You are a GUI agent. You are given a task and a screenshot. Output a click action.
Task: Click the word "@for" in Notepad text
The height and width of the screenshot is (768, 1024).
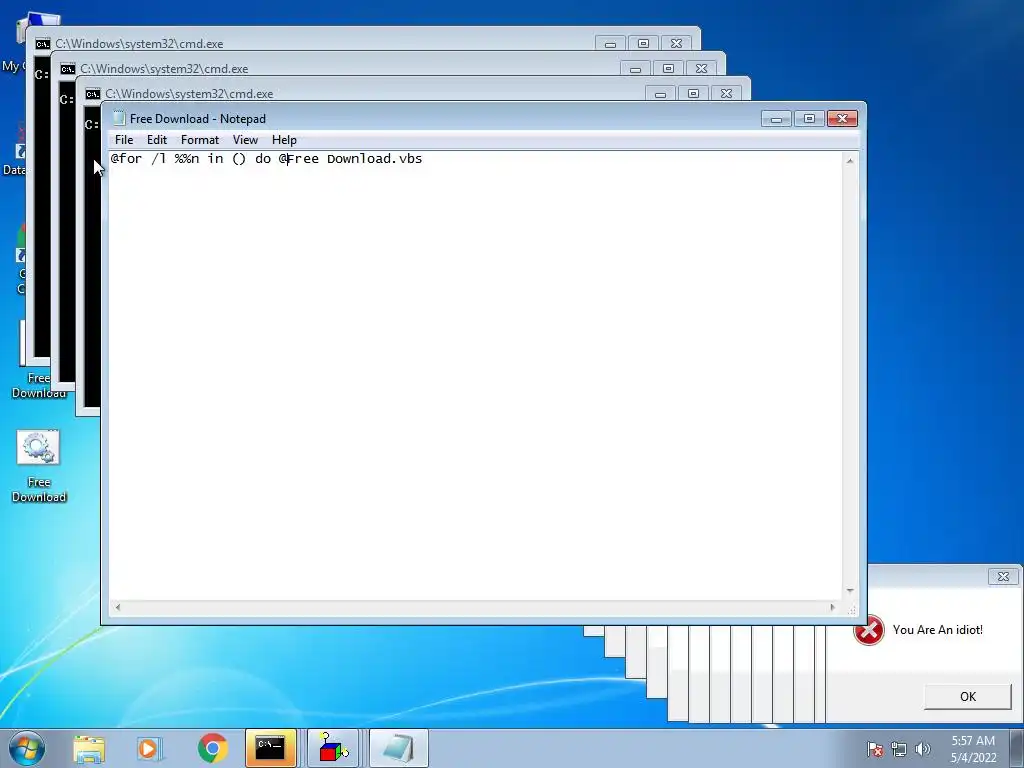[x=126, y=159]
